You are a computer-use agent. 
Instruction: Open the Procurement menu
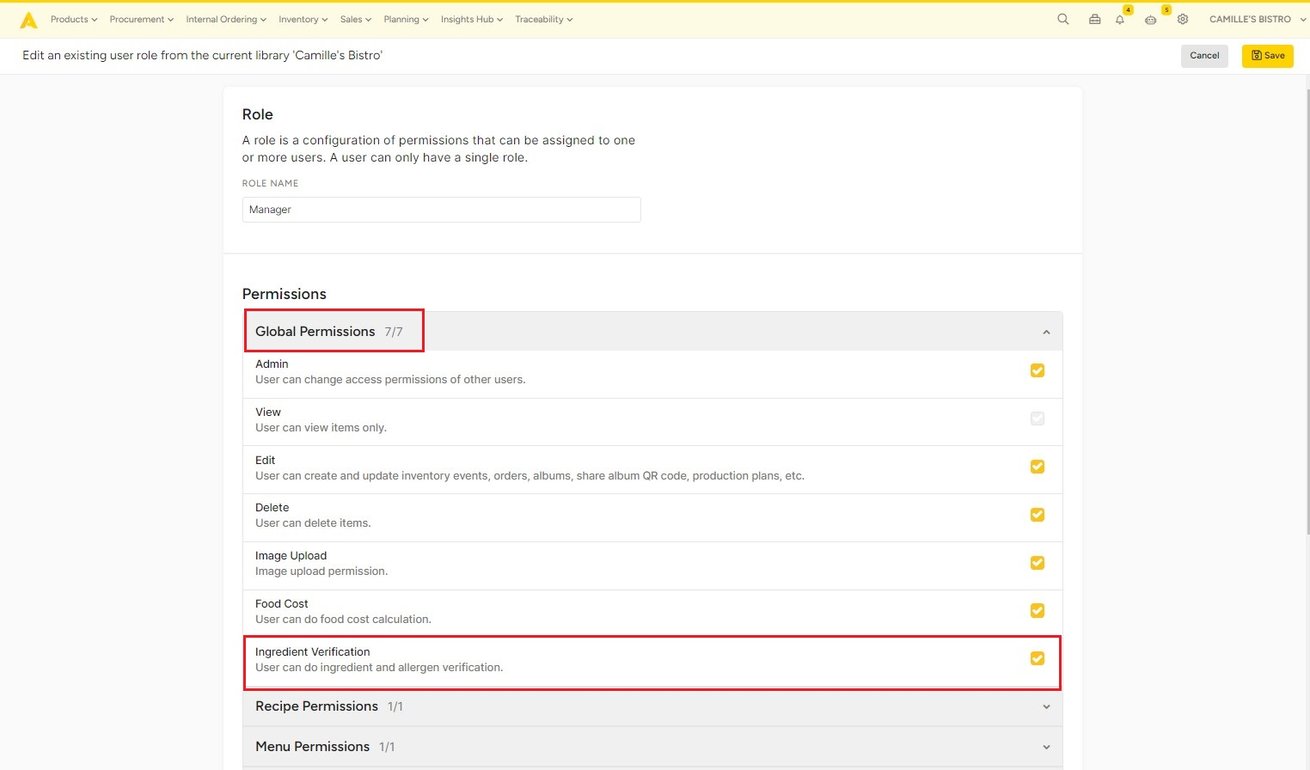tap(141, 19)
